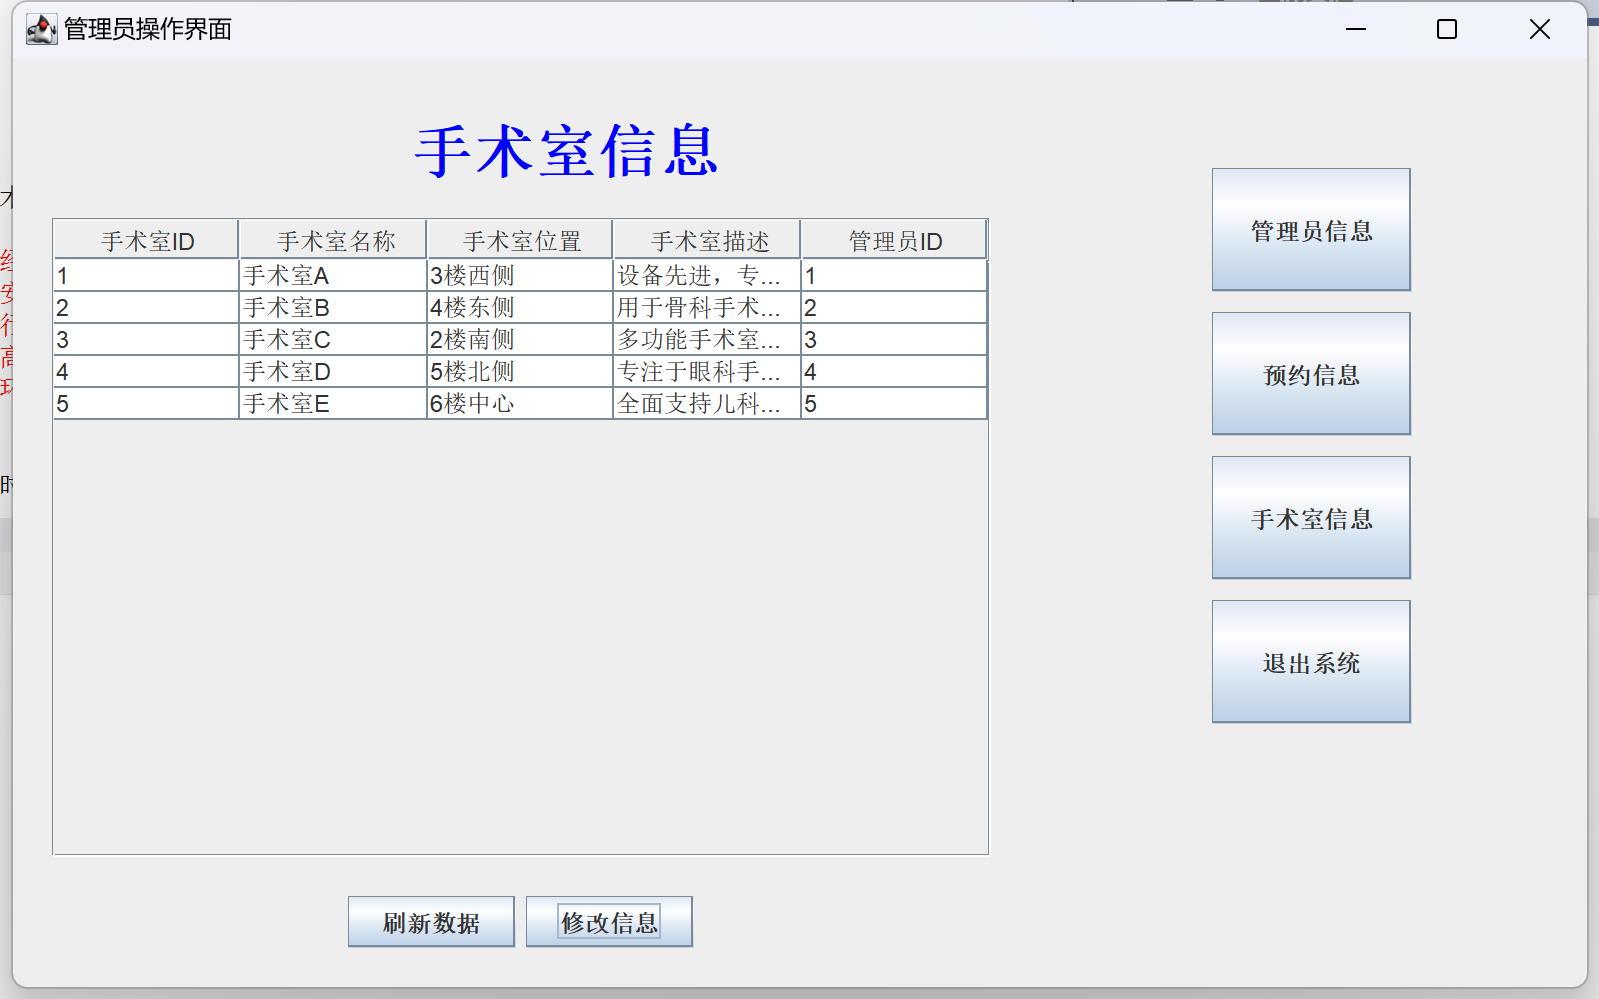Select the 2楼南侧 location cell

[x=519, y=340]
